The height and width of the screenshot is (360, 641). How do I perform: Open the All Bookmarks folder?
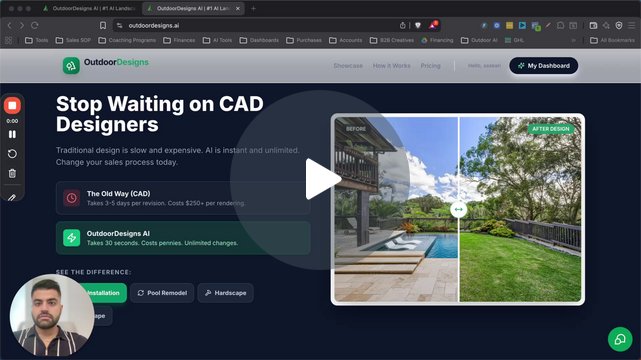coord(612,40)
